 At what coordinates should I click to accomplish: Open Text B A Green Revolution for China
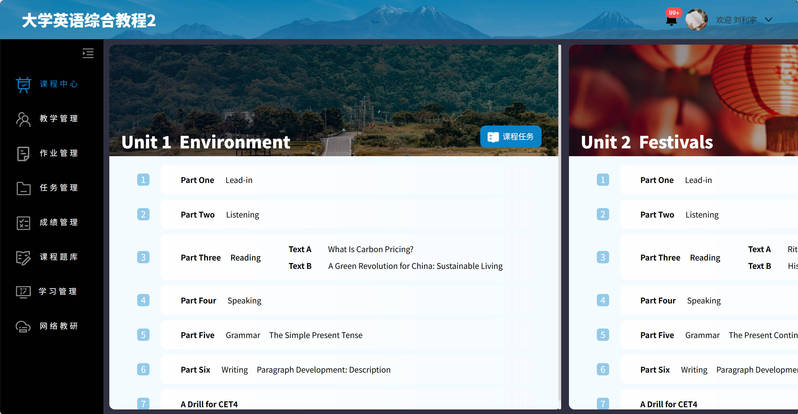point(414,266)
